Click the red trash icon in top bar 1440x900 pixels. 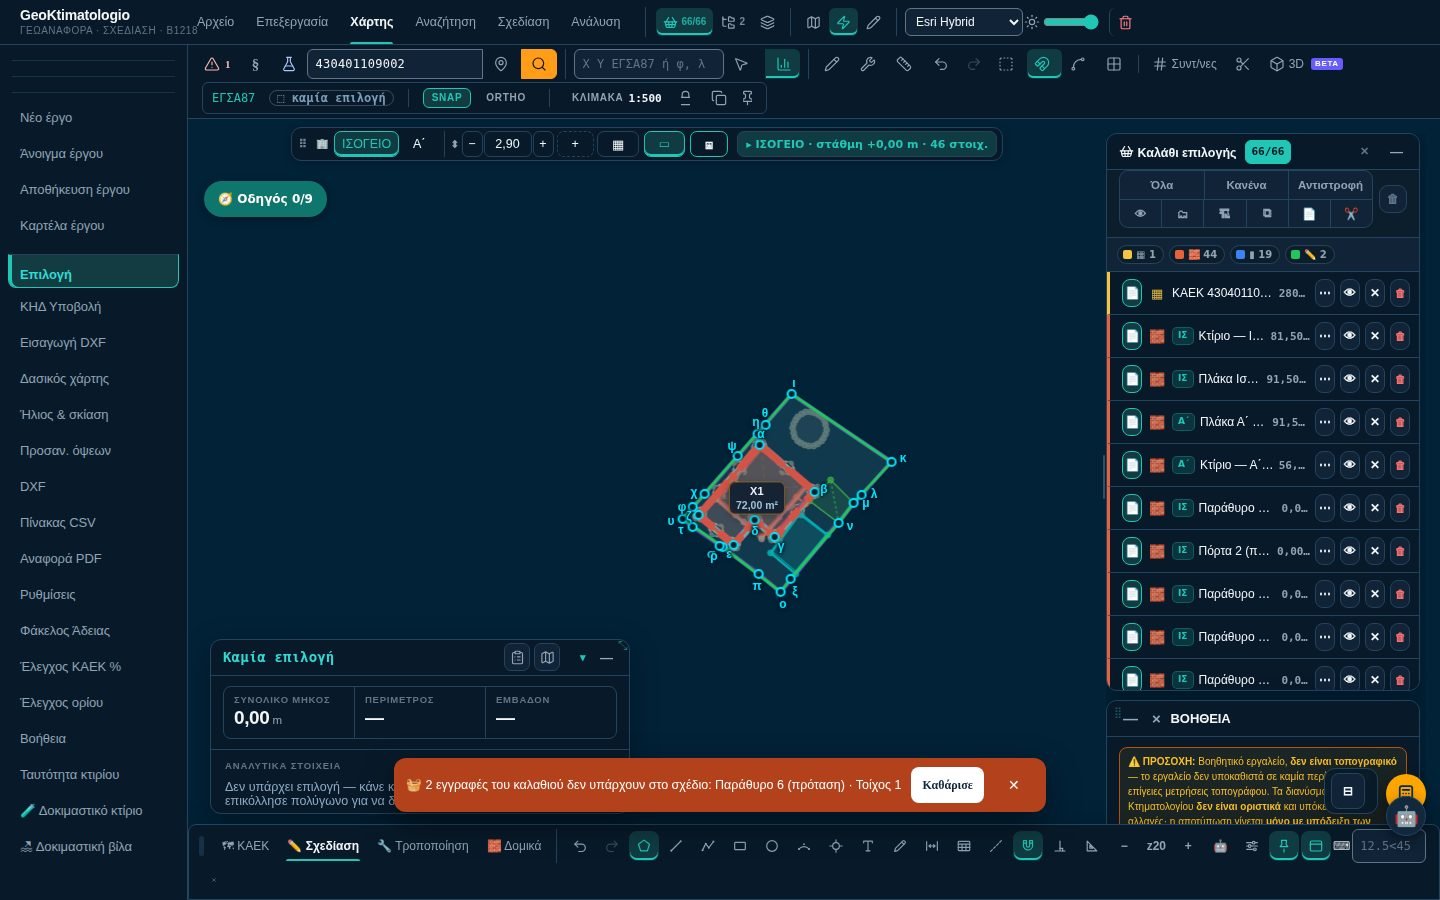click(x=1125, y=22)
